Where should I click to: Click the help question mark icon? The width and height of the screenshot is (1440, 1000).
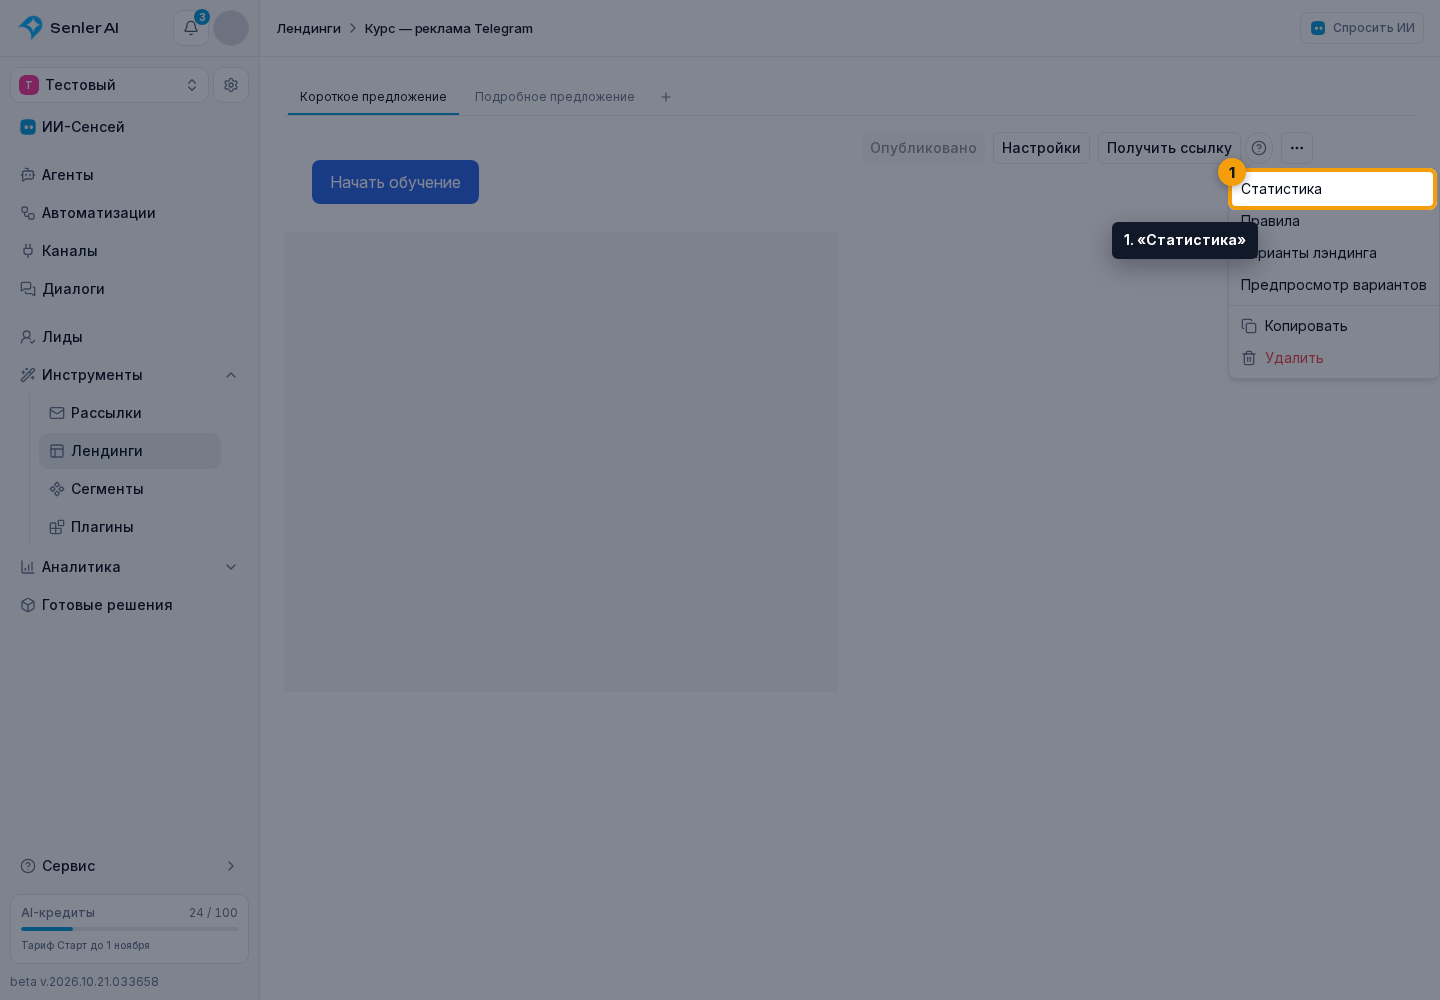[1259, 148]
